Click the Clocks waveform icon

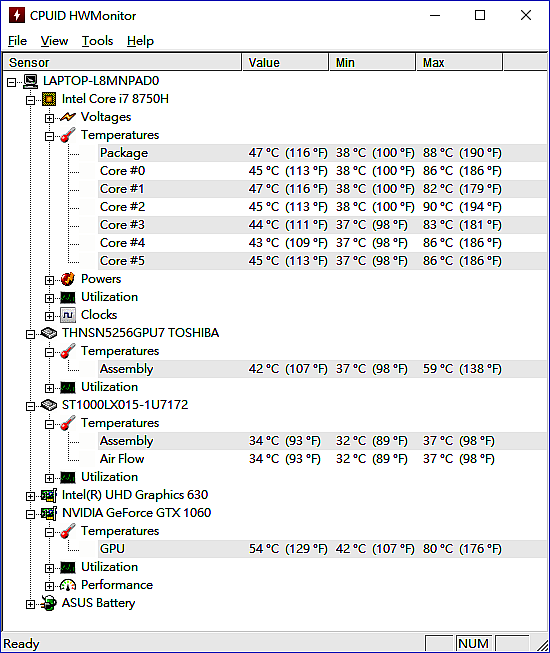click(68, 315)
